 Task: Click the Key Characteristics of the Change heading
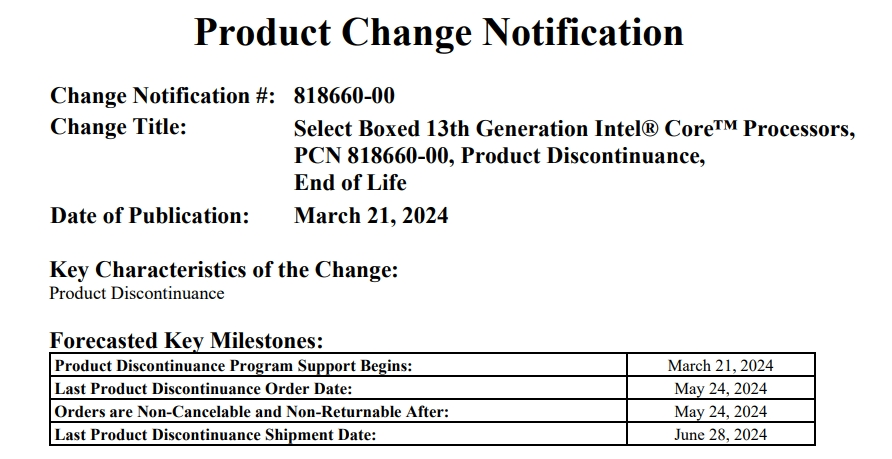coord(224,270)
